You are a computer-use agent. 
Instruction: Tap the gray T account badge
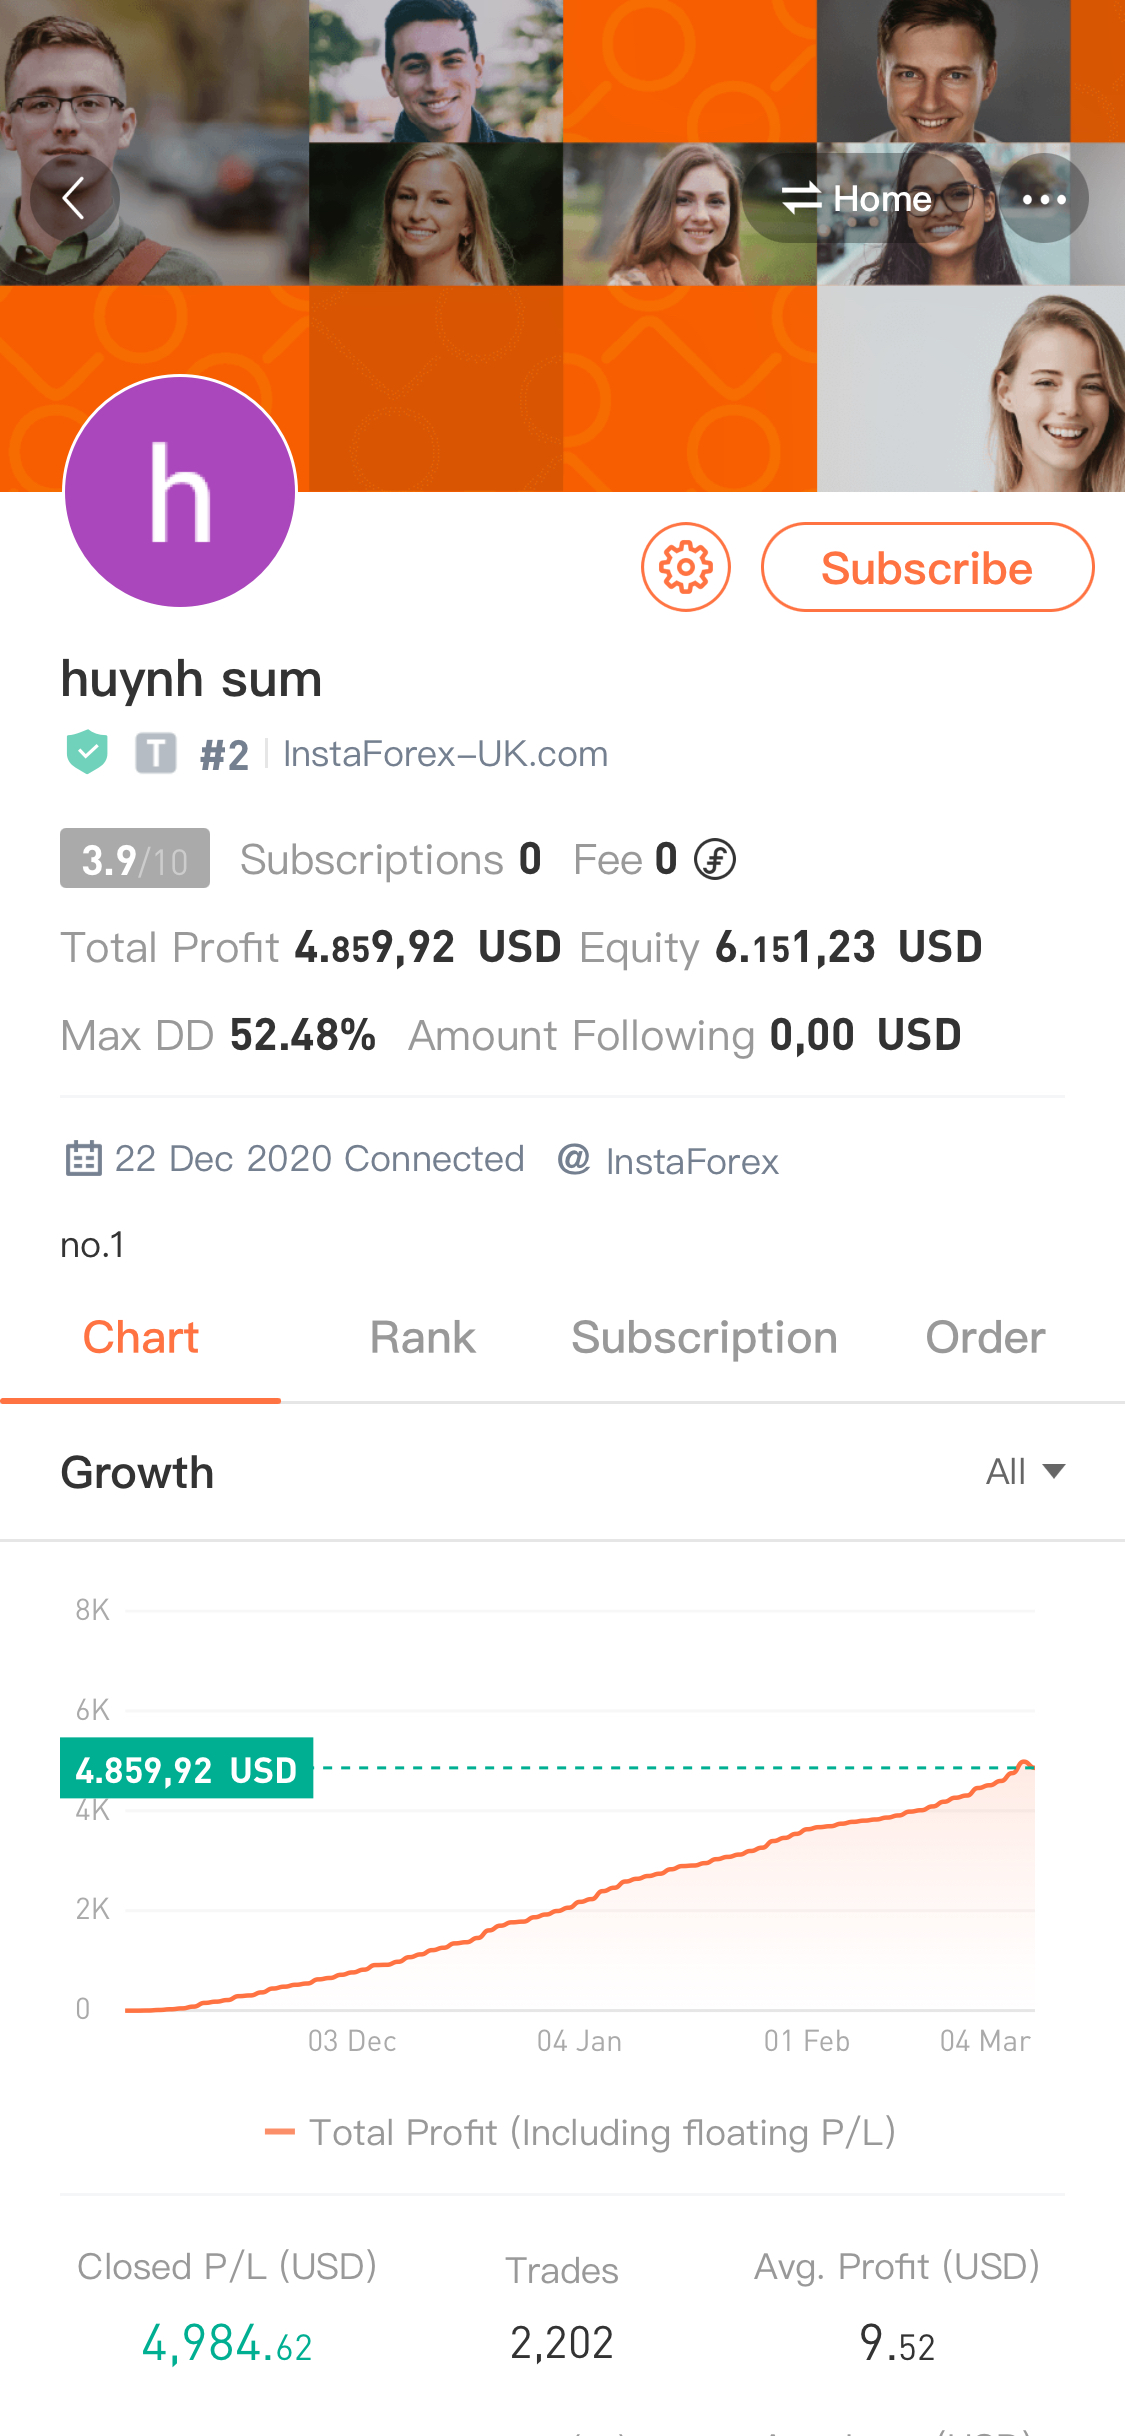coord(156,753)
